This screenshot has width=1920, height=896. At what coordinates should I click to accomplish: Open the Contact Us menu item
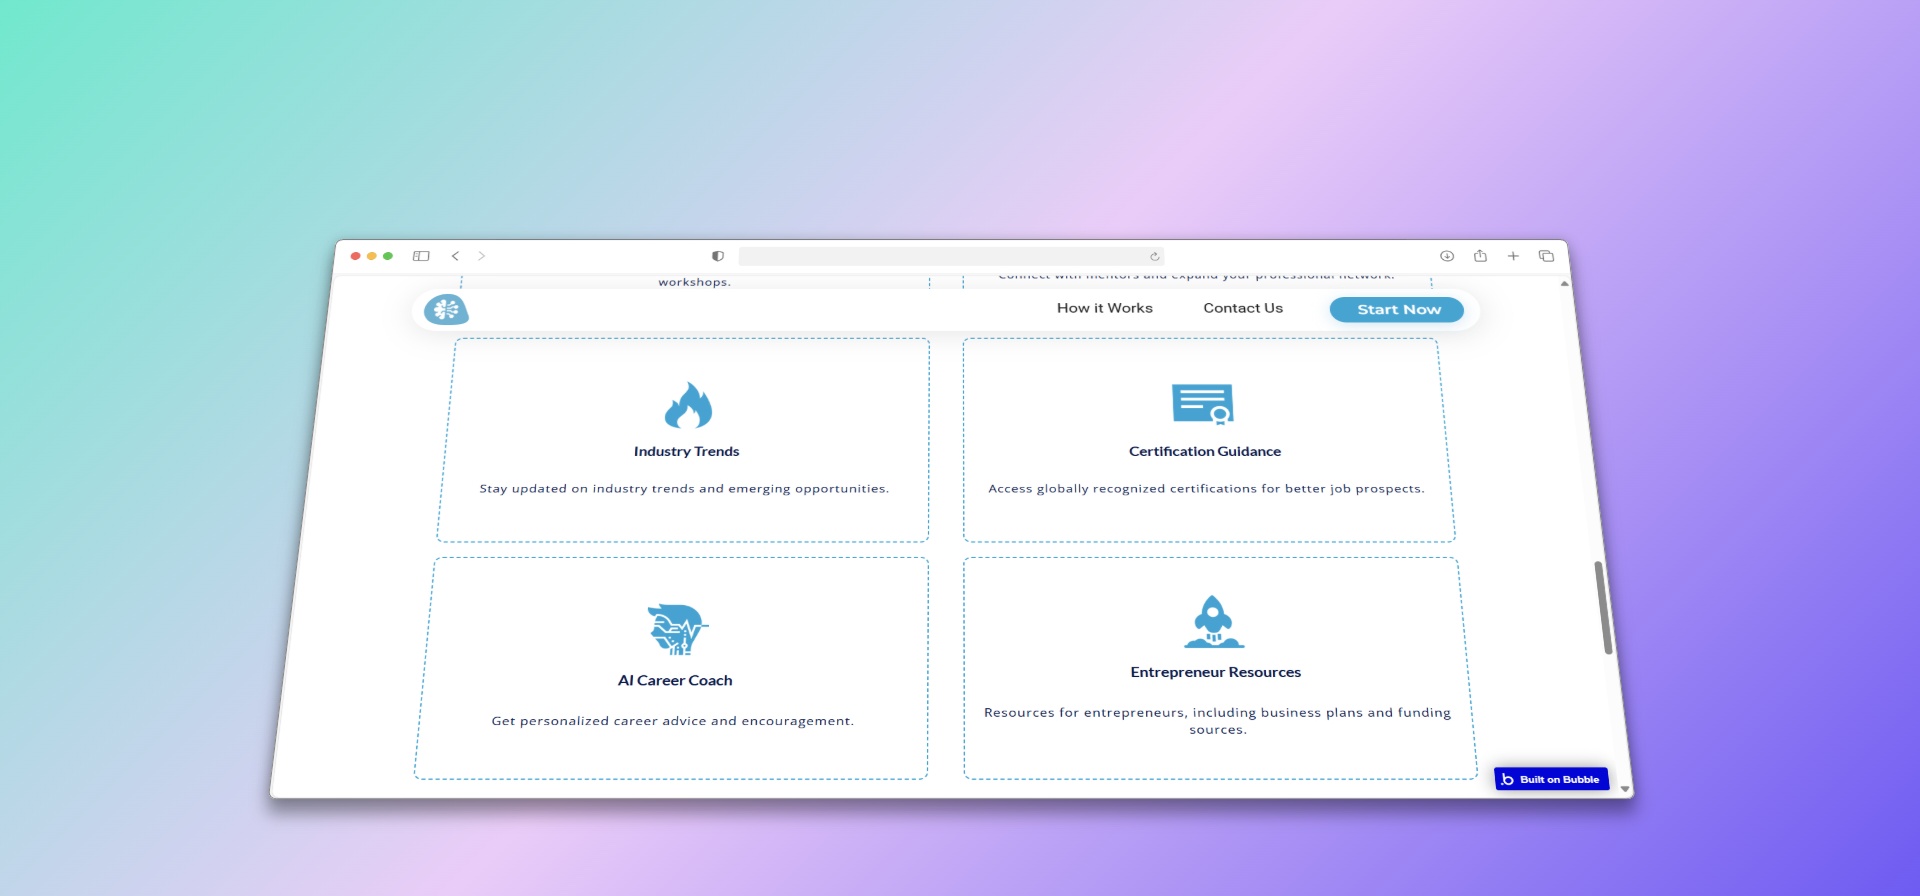click(1242, 308)
